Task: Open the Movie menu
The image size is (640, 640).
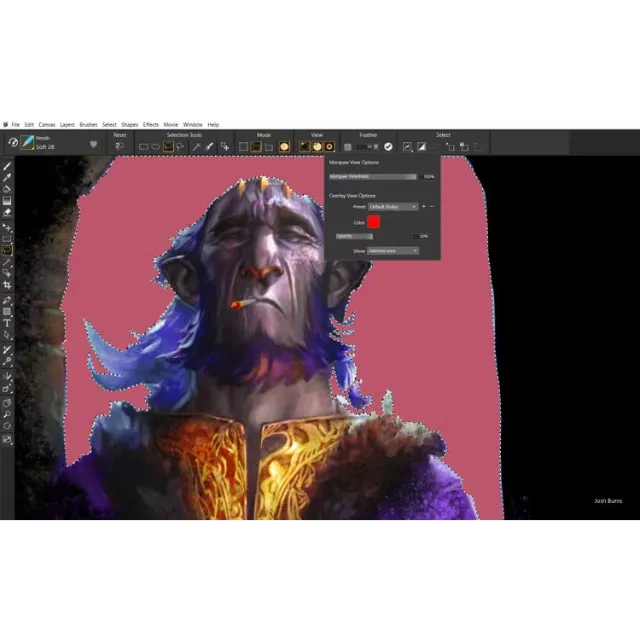Action: click(x=171, y=124)
